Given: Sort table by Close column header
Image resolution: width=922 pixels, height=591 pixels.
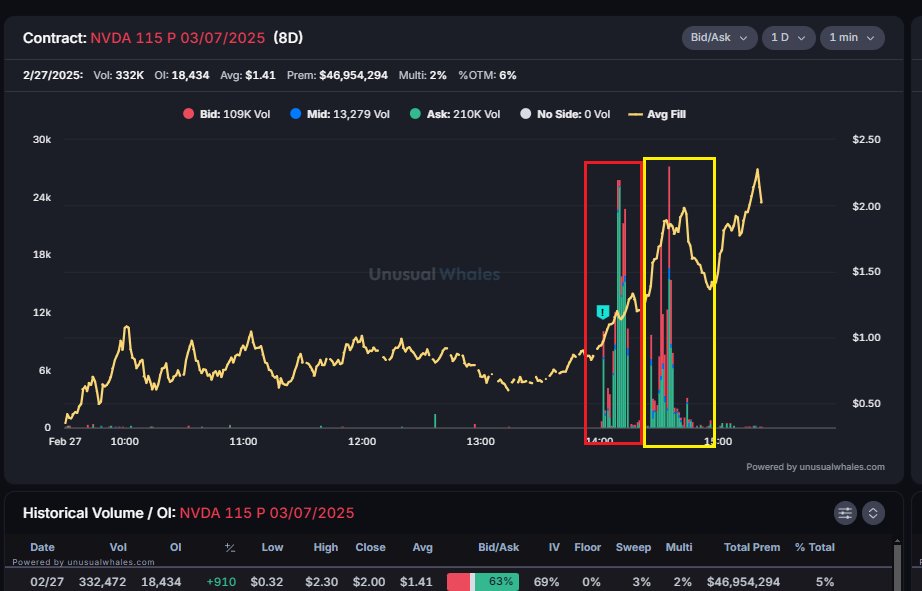Looking at the screenshot, I should 370,547.
